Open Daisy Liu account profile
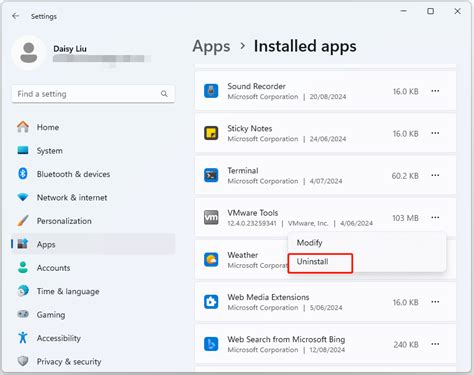The image size is (474, 375). pyautogui.click(x=82, y=53)
